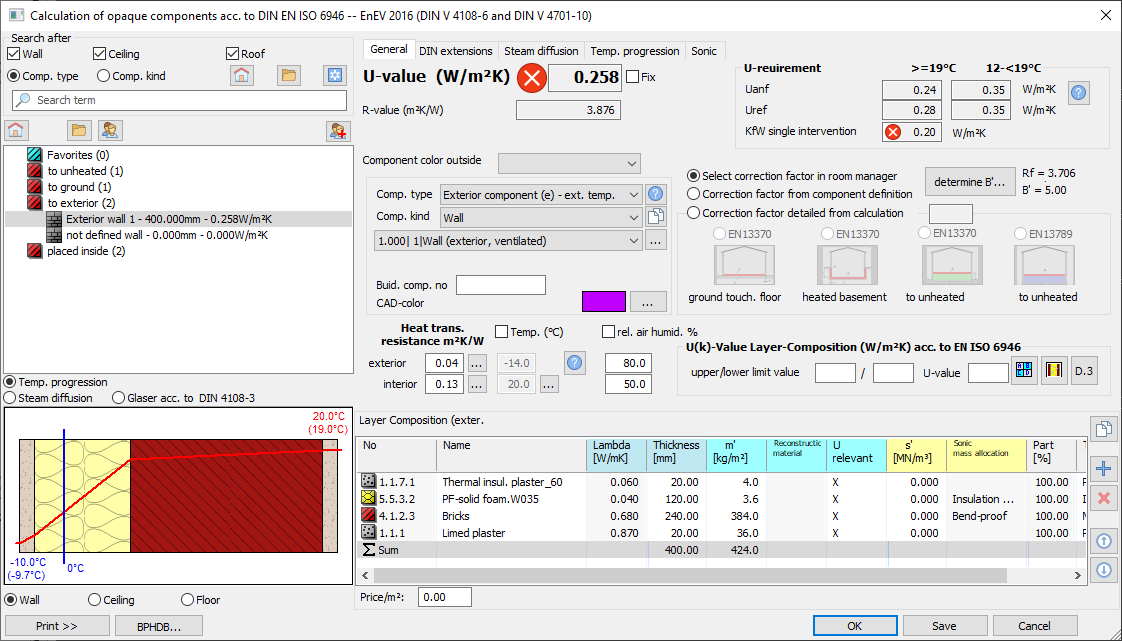Open the Comp. kind Wall dropdown
This screenshot has width=1122, height=641.
tap(542, 217)
